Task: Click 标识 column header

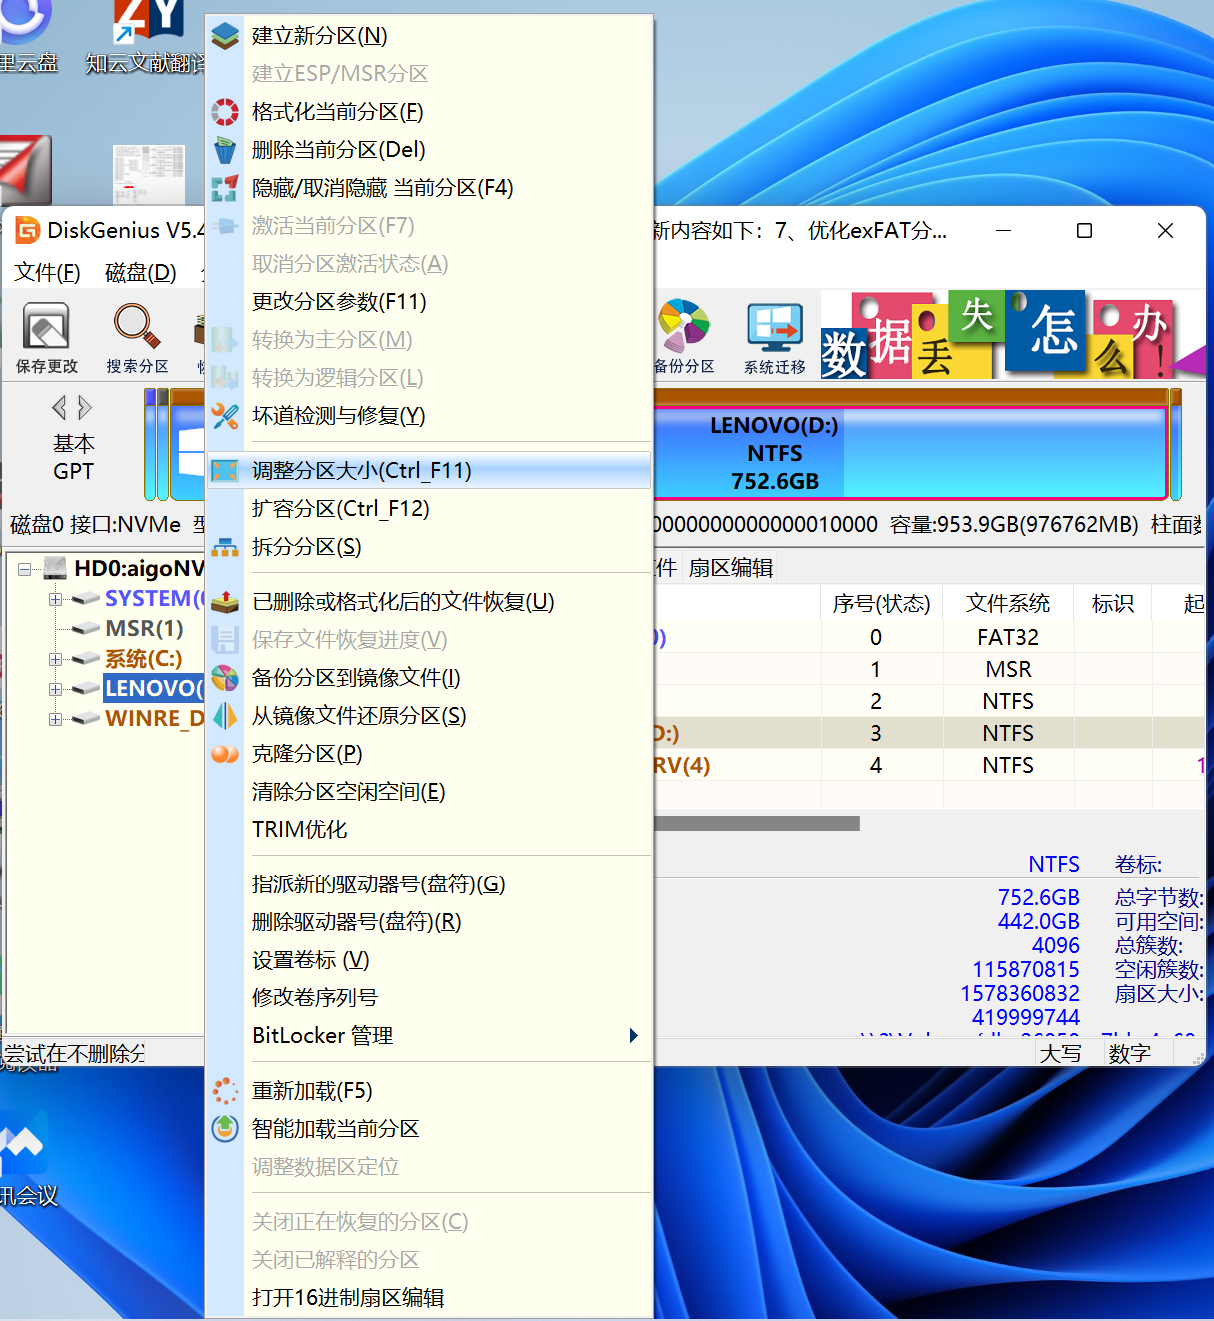Action: (x=1112, y=604)
